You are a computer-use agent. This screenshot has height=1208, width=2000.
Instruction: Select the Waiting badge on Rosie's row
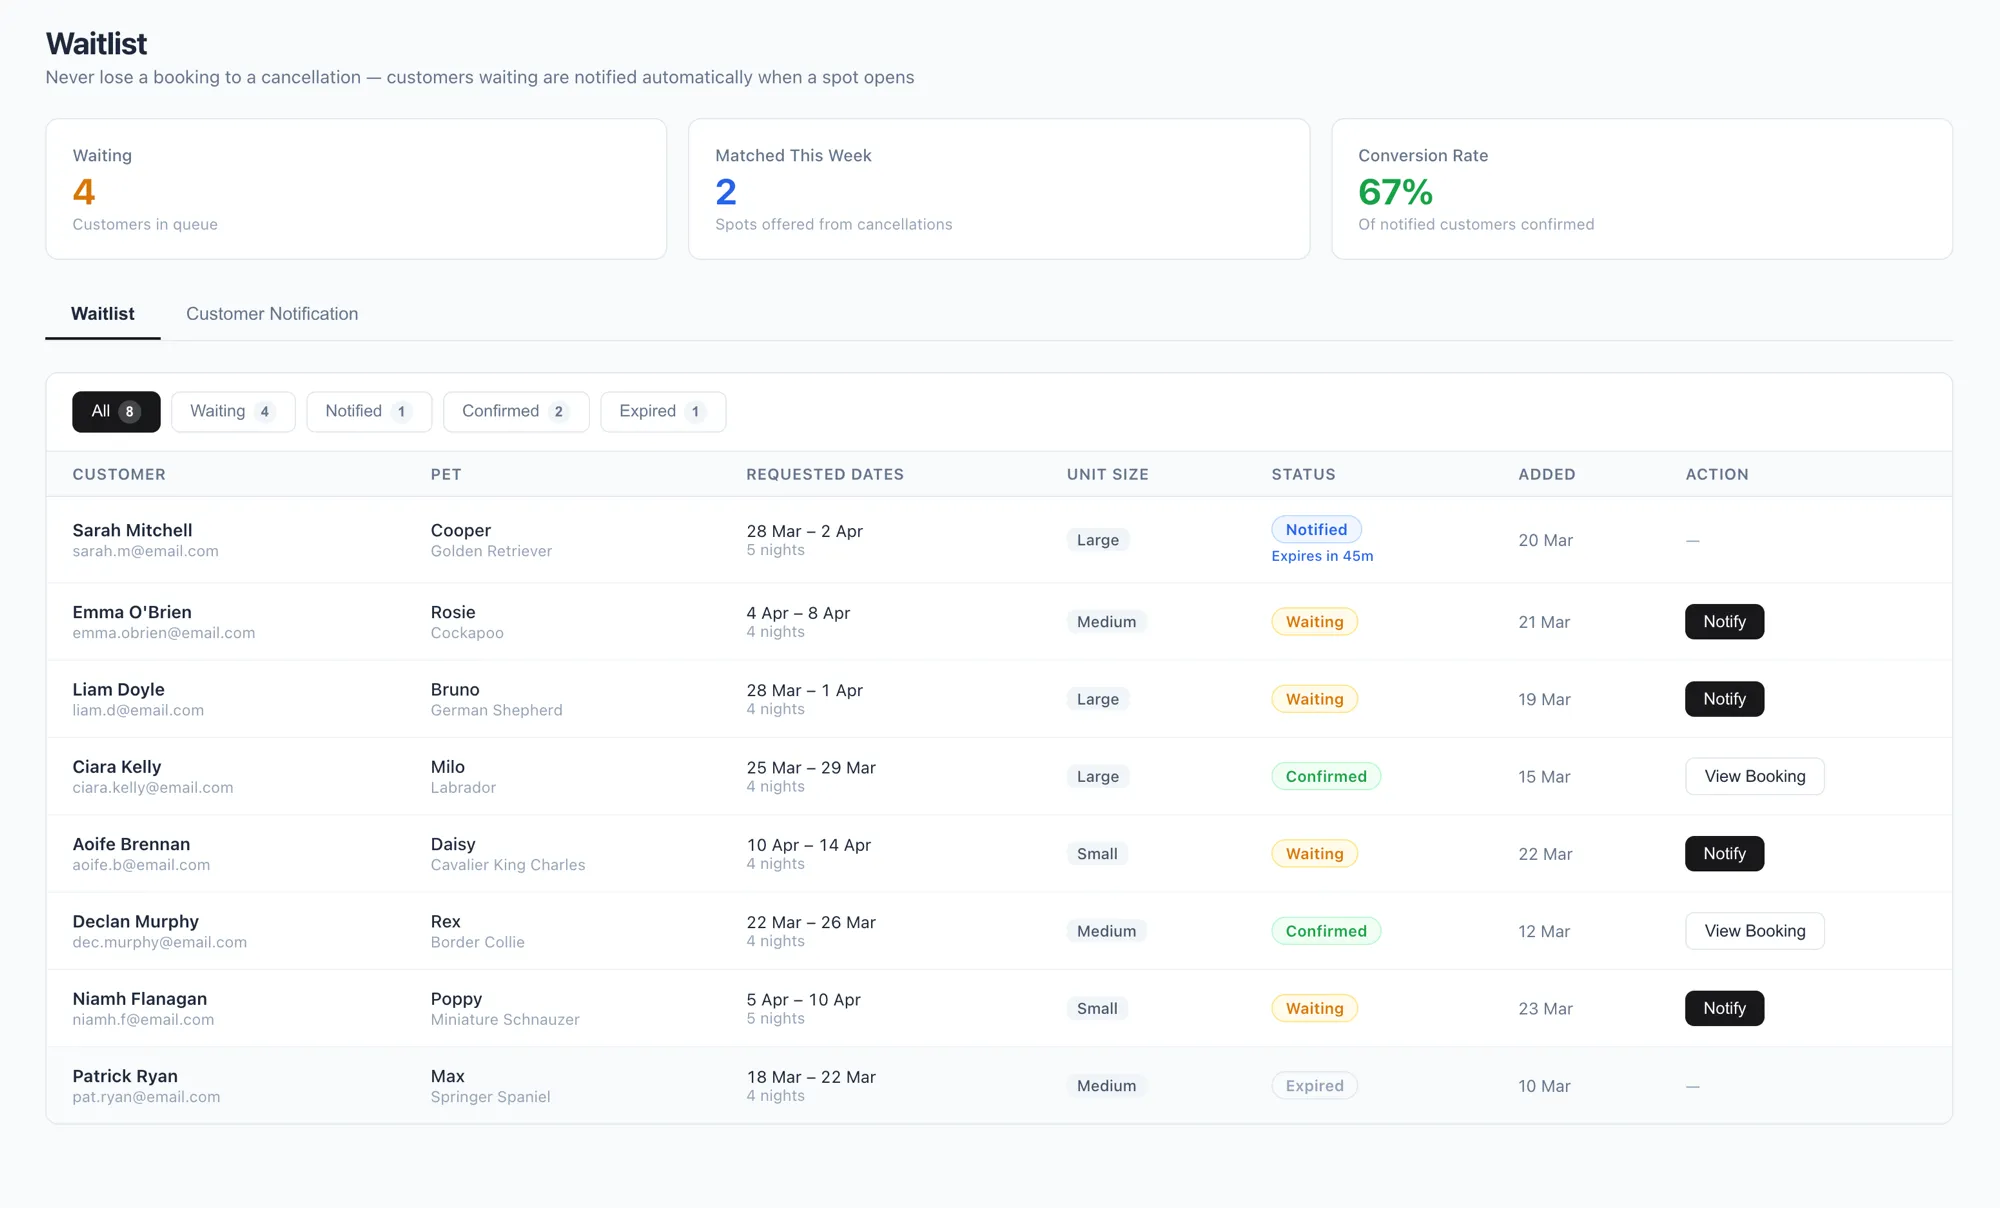pyautogui.click(x=1313, y=621)
